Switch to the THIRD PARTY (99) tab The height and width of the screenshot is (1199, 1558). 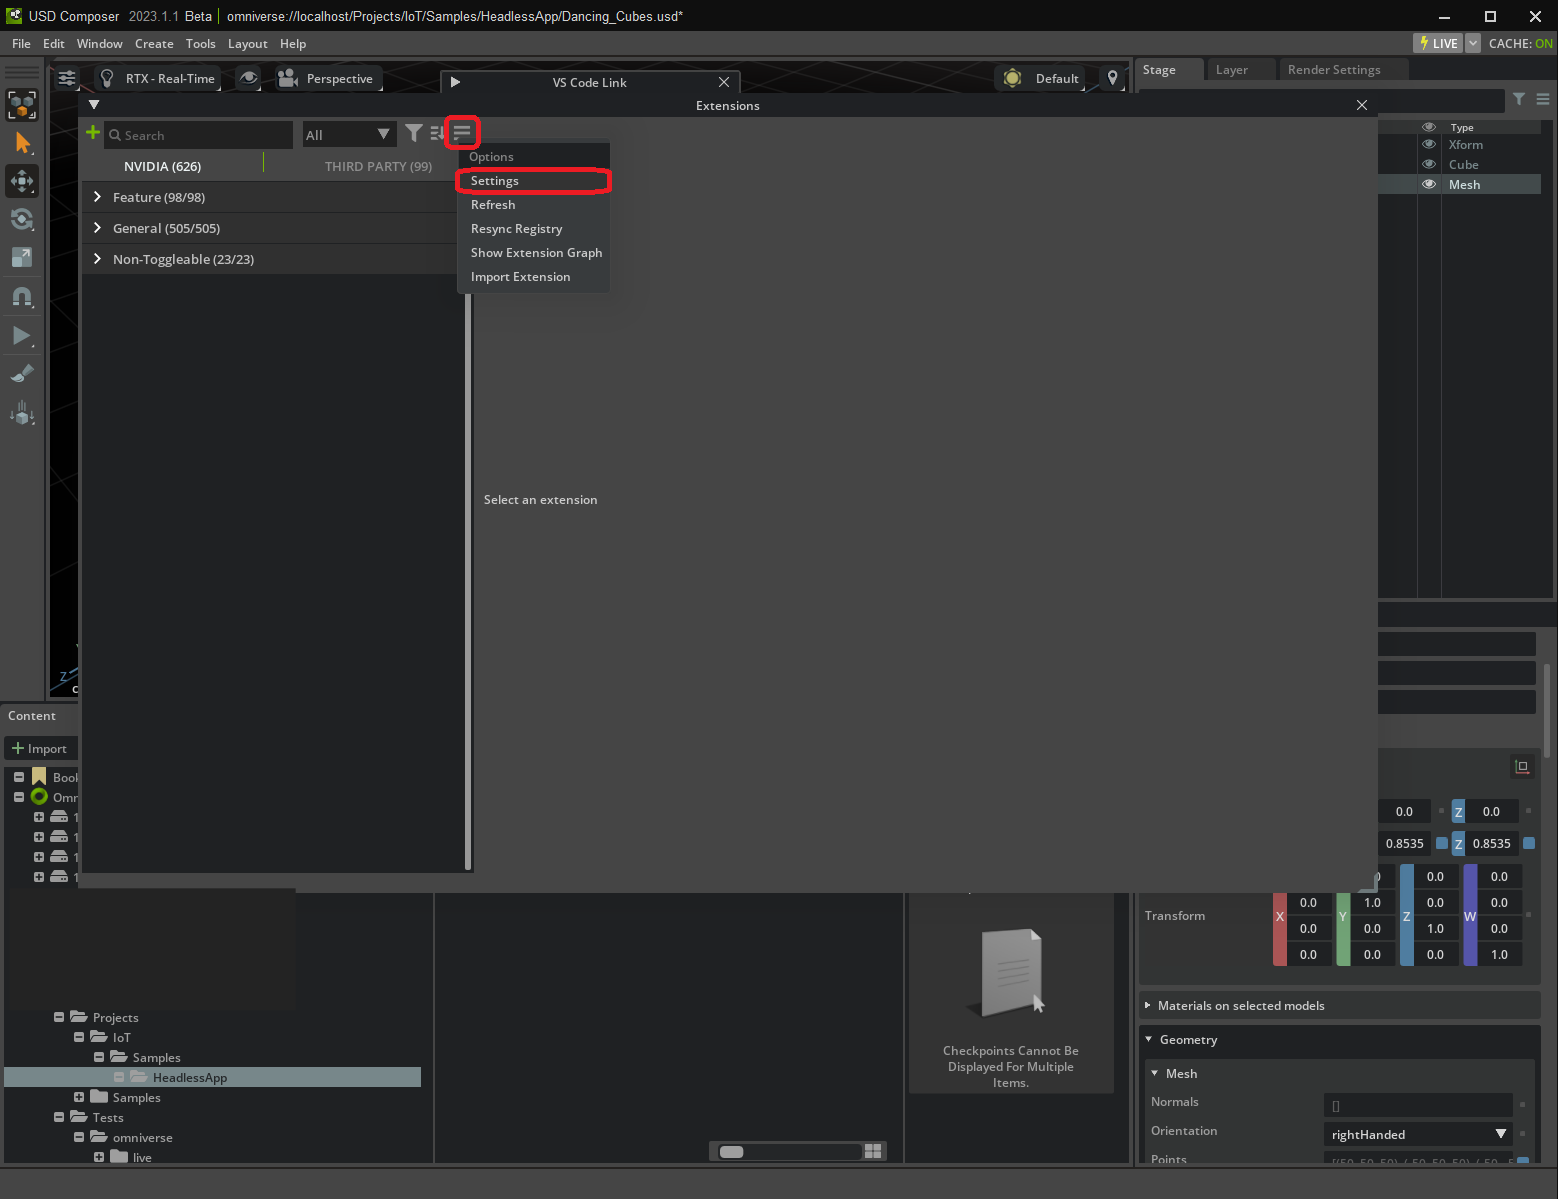click(378, 166)
